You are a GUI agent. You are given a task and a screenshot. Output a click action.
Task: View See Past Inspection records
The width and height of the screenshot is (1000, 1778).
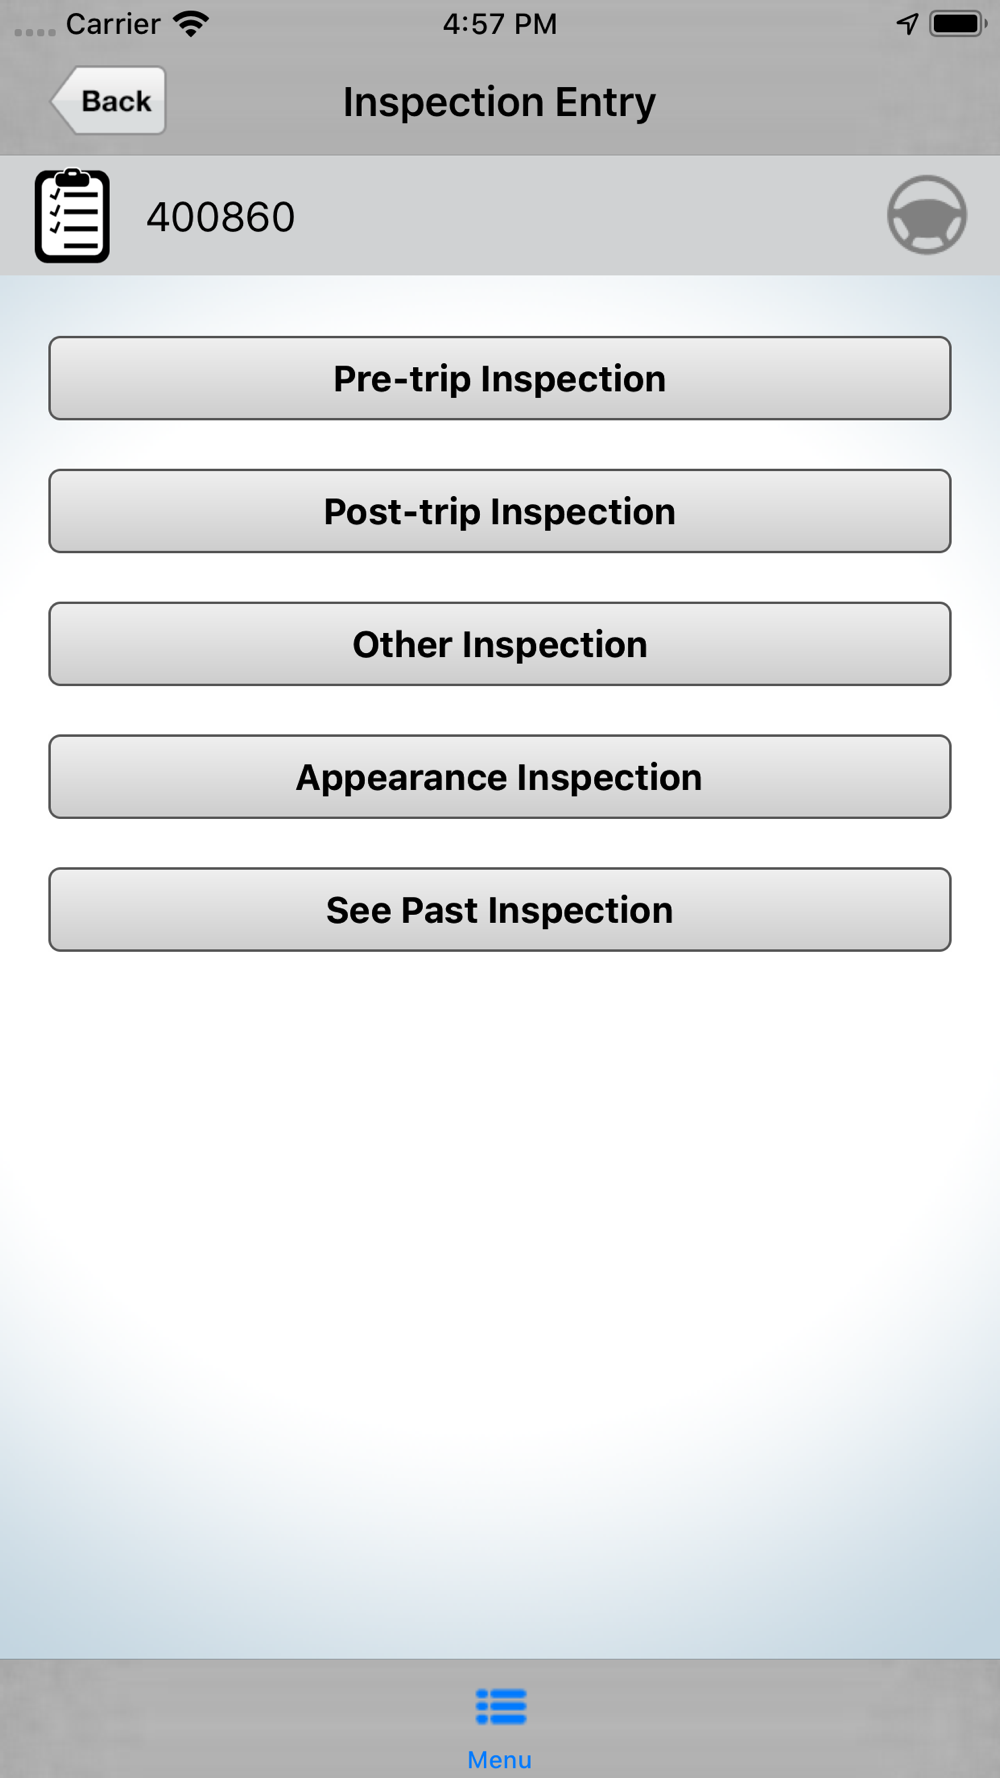pos(500,910)
